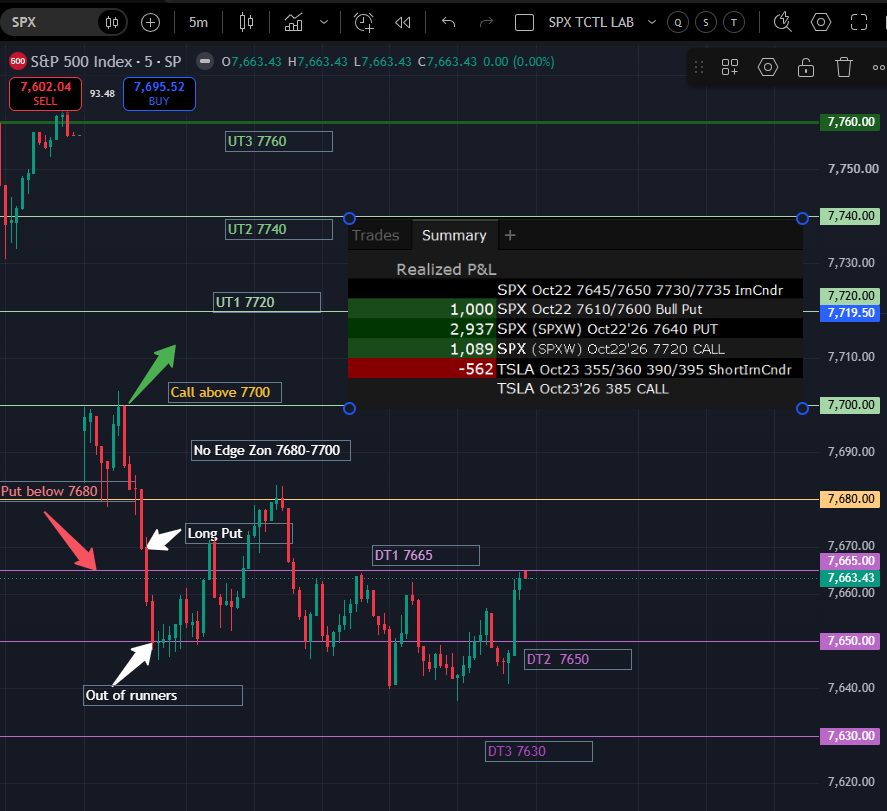
Task: Delete the selected drawing with trash icon
Action: point(843,67)
